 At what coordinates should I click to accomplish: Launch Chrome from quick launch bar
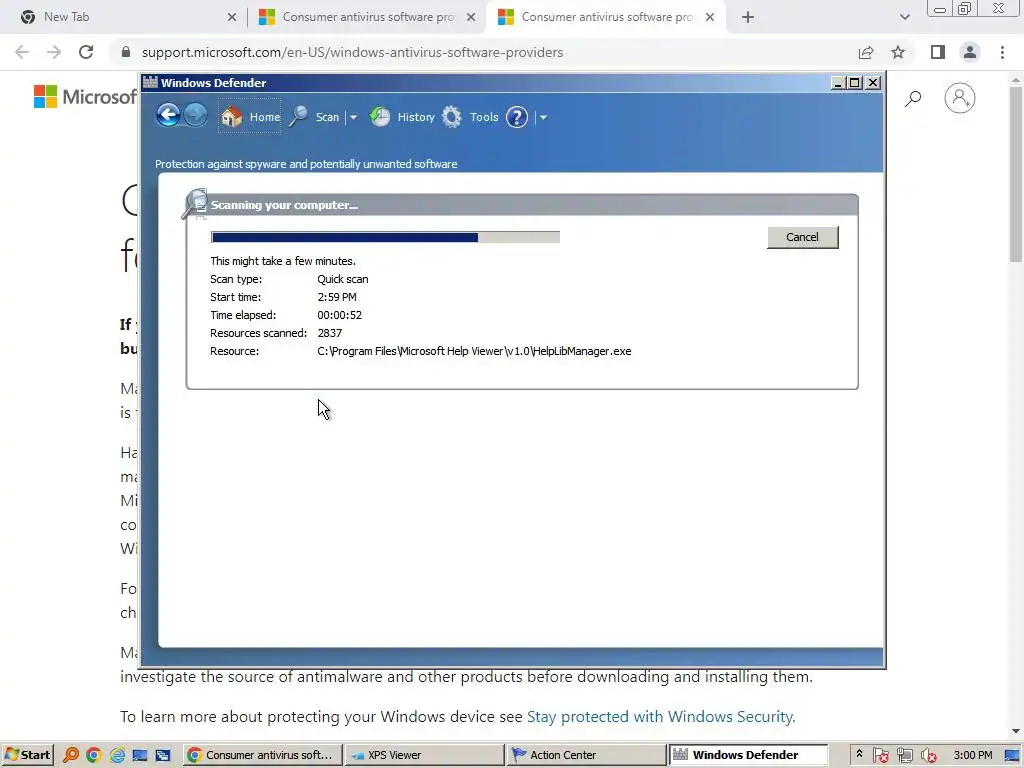93,755
